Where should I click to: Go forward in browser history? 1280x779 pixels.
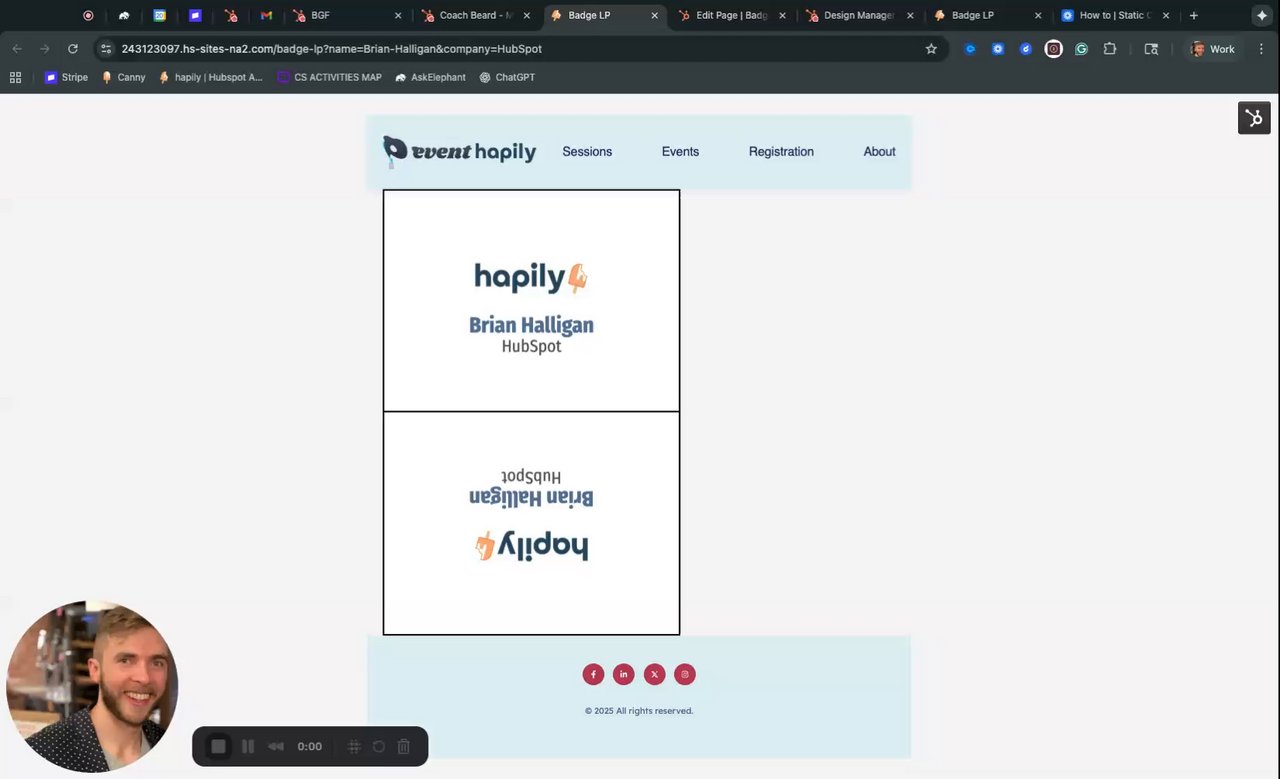click(x=45, y=49)
